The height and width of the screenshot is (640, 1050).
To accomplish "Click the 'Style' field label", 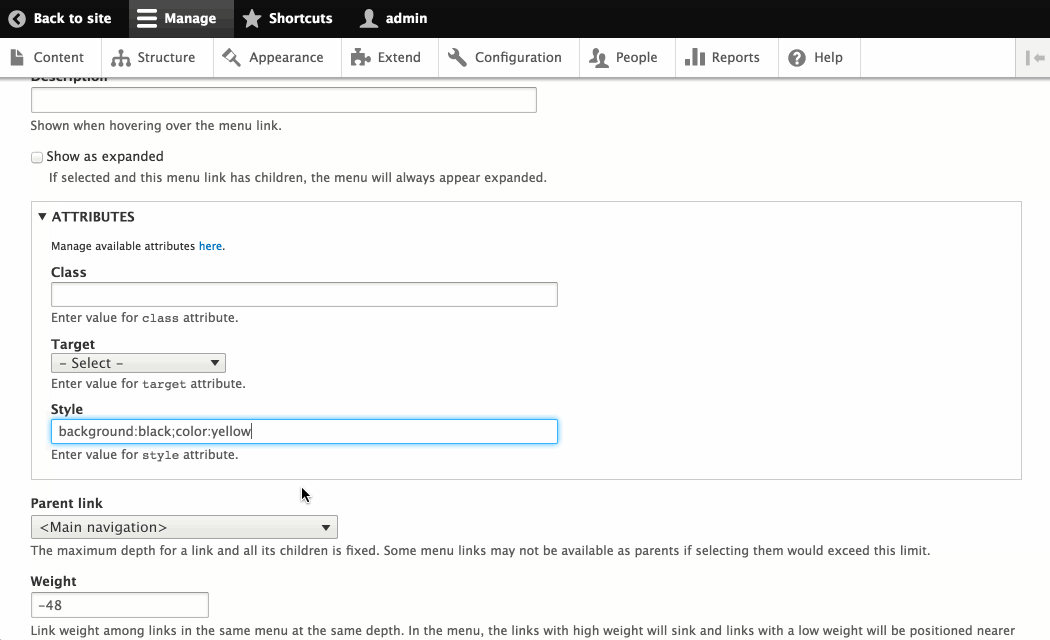I will coord(67,409).
